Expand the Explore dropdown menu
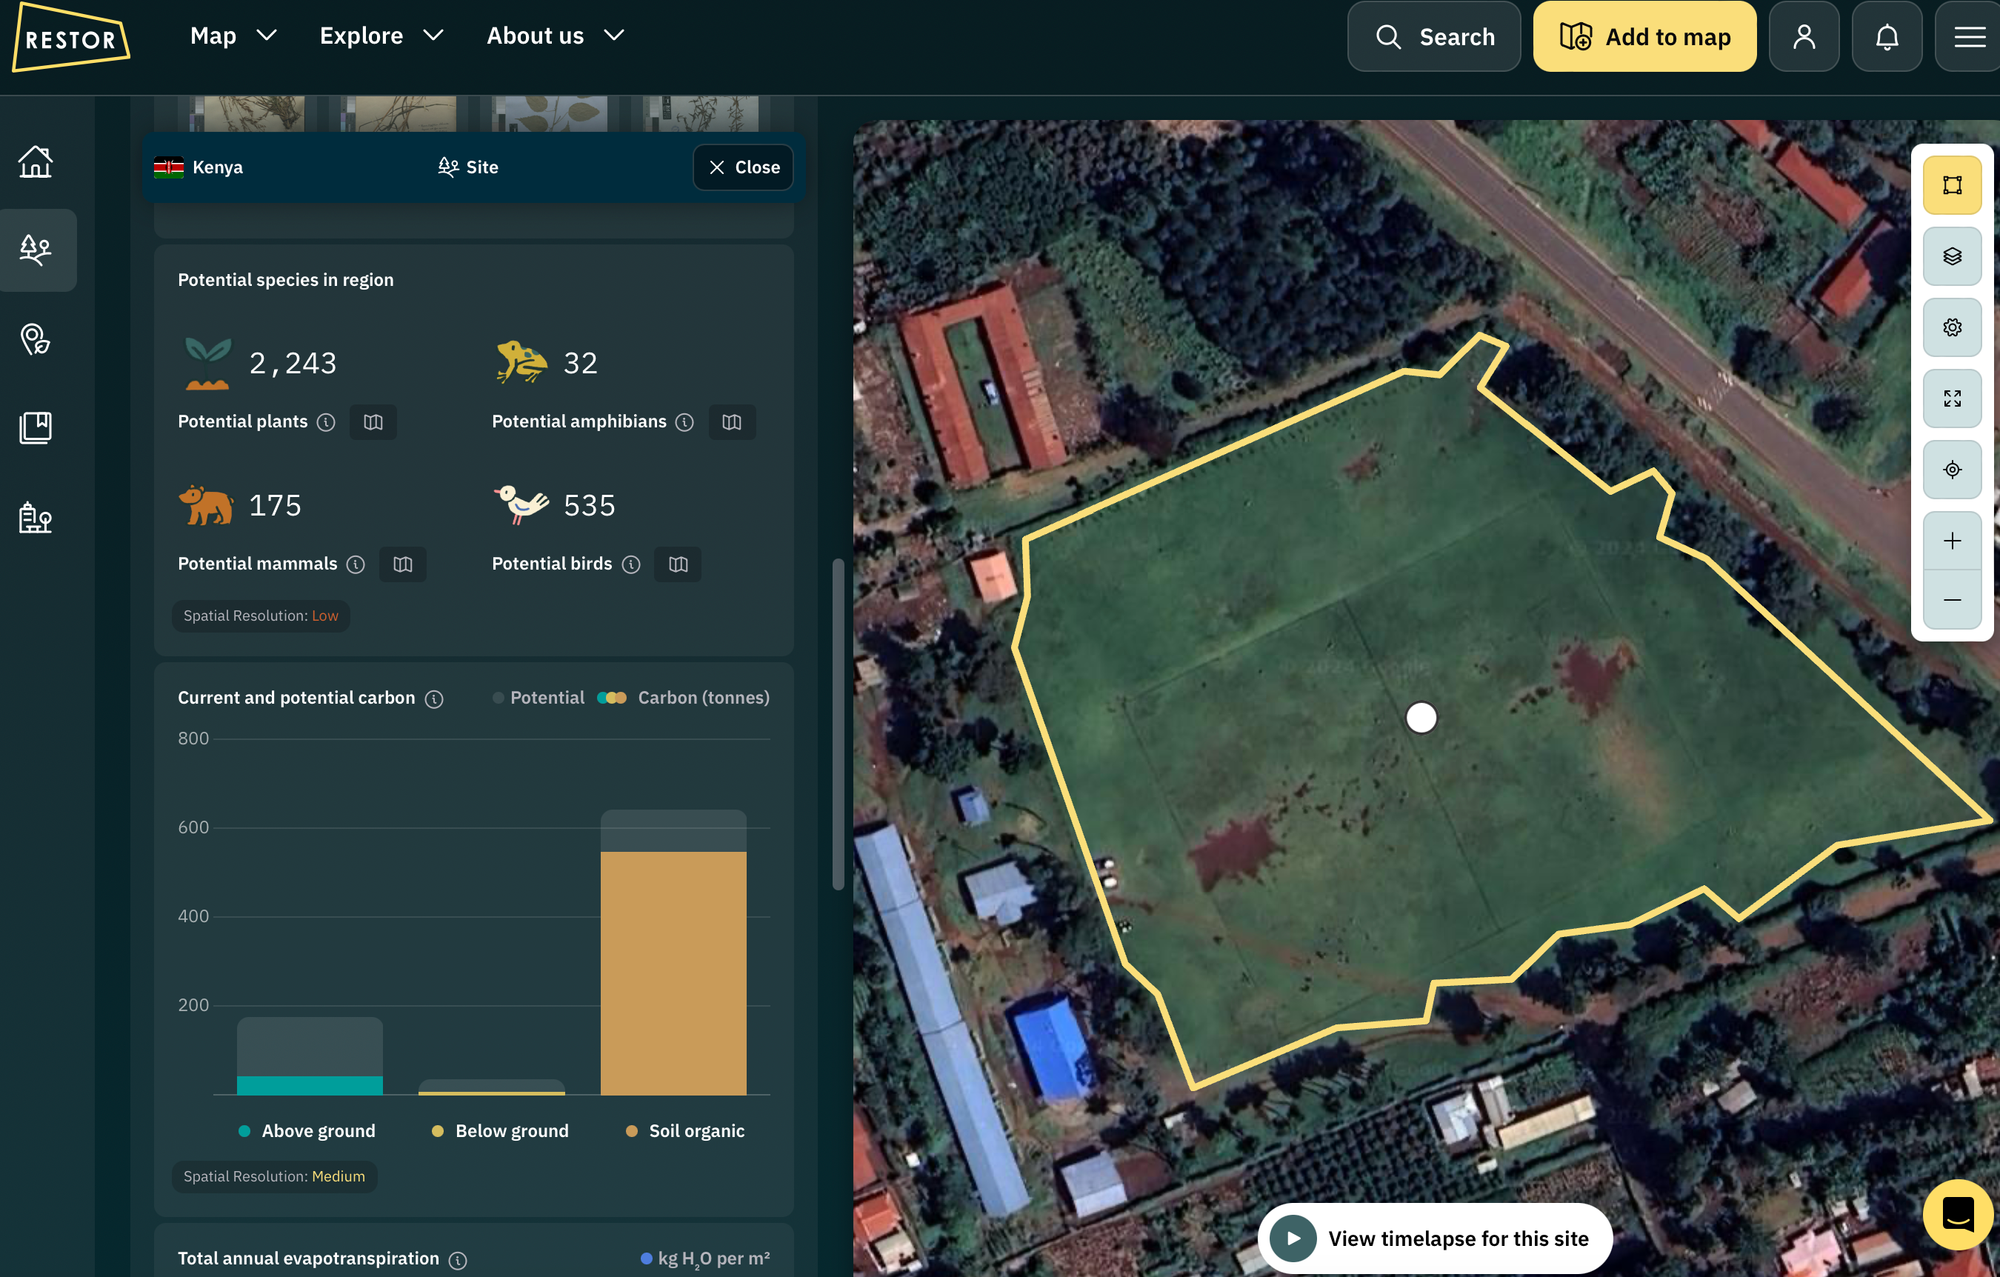Image resolution: width=2000 pixels, height=1277 pixels. click(381, 36)
